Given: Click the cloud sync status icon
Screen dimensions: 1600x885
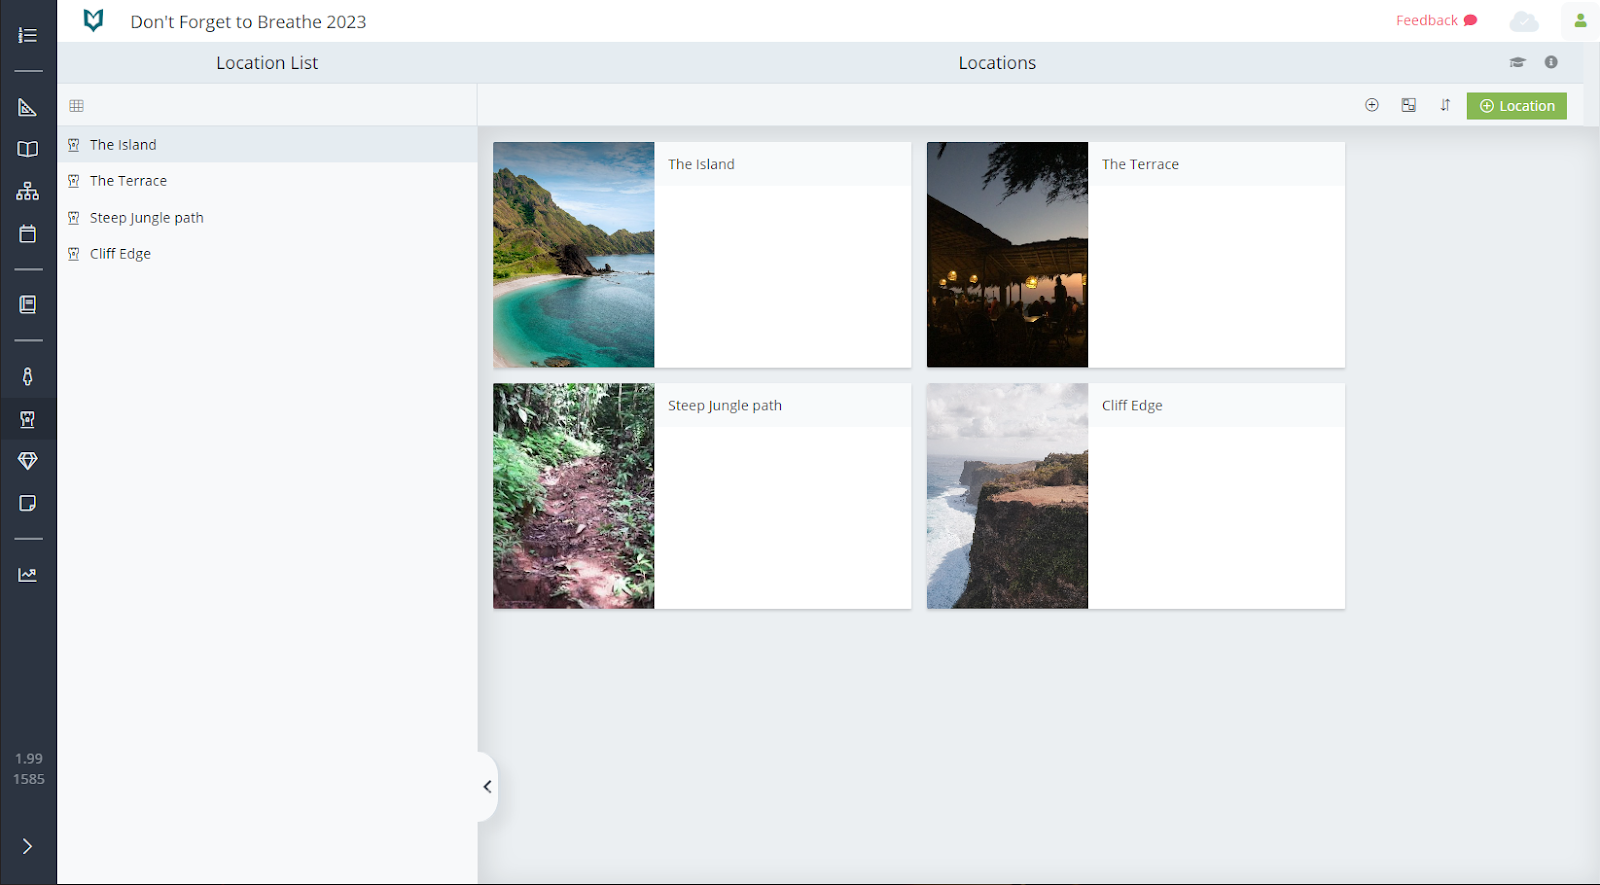Looking at the screenshot, I should 1524,21.
